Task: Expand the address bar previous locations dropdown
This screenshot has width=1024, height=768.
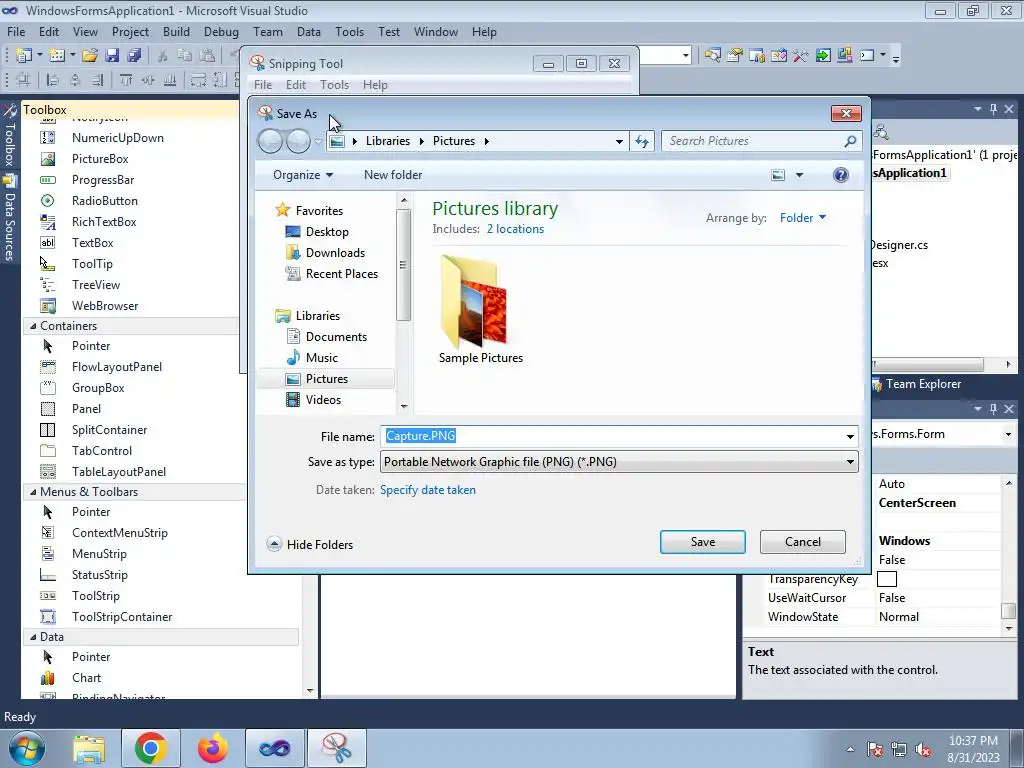Action: point(618,141)
